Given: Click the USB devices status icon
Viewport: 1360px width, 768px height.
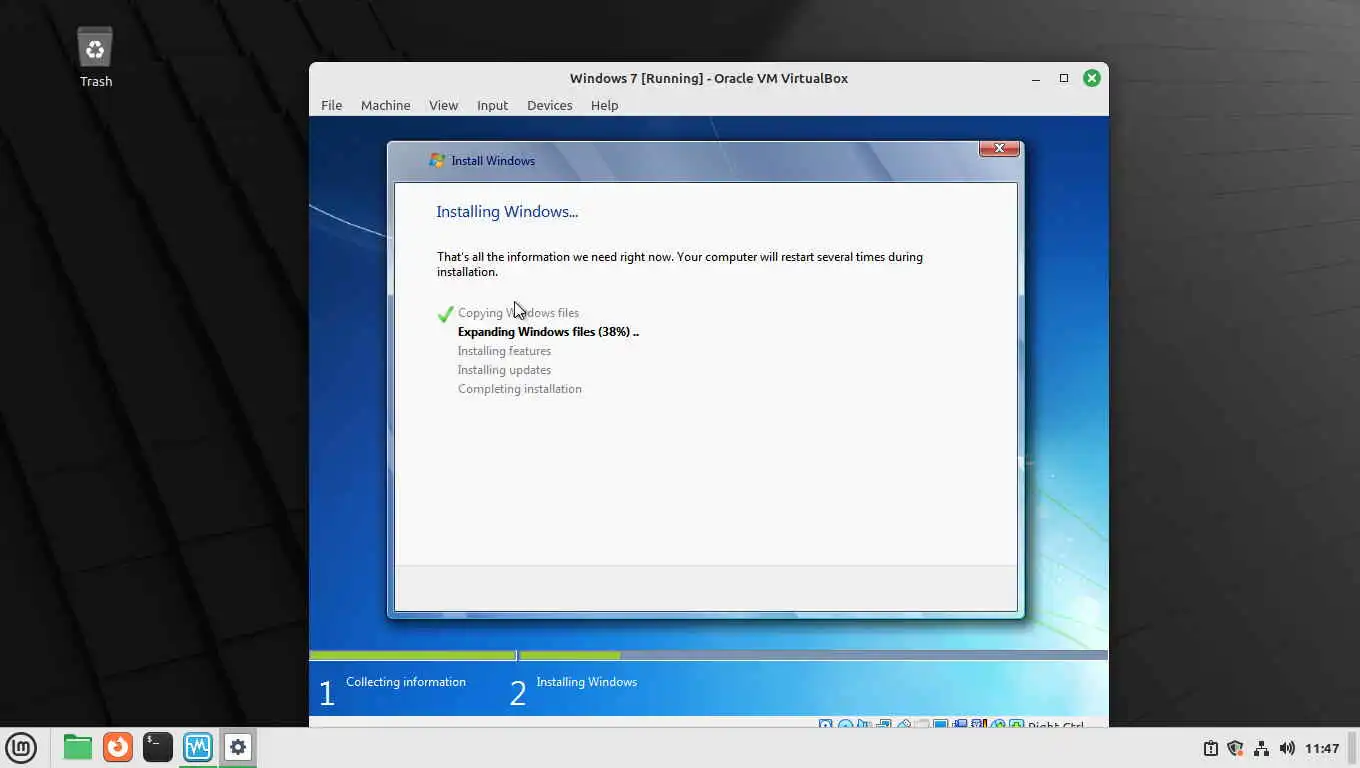Looking at the screenshot, I should point(904,725).
